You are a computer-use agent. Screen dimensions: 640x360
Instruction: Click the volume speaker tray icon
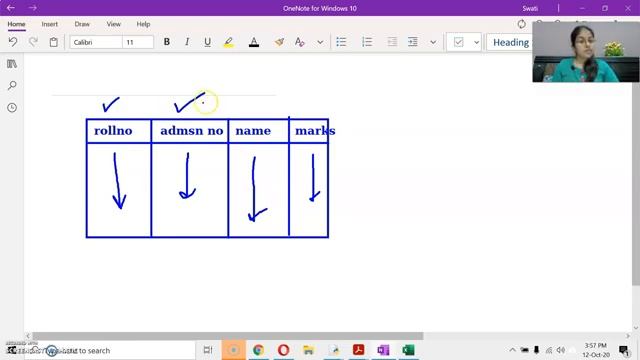click(561, 350)
